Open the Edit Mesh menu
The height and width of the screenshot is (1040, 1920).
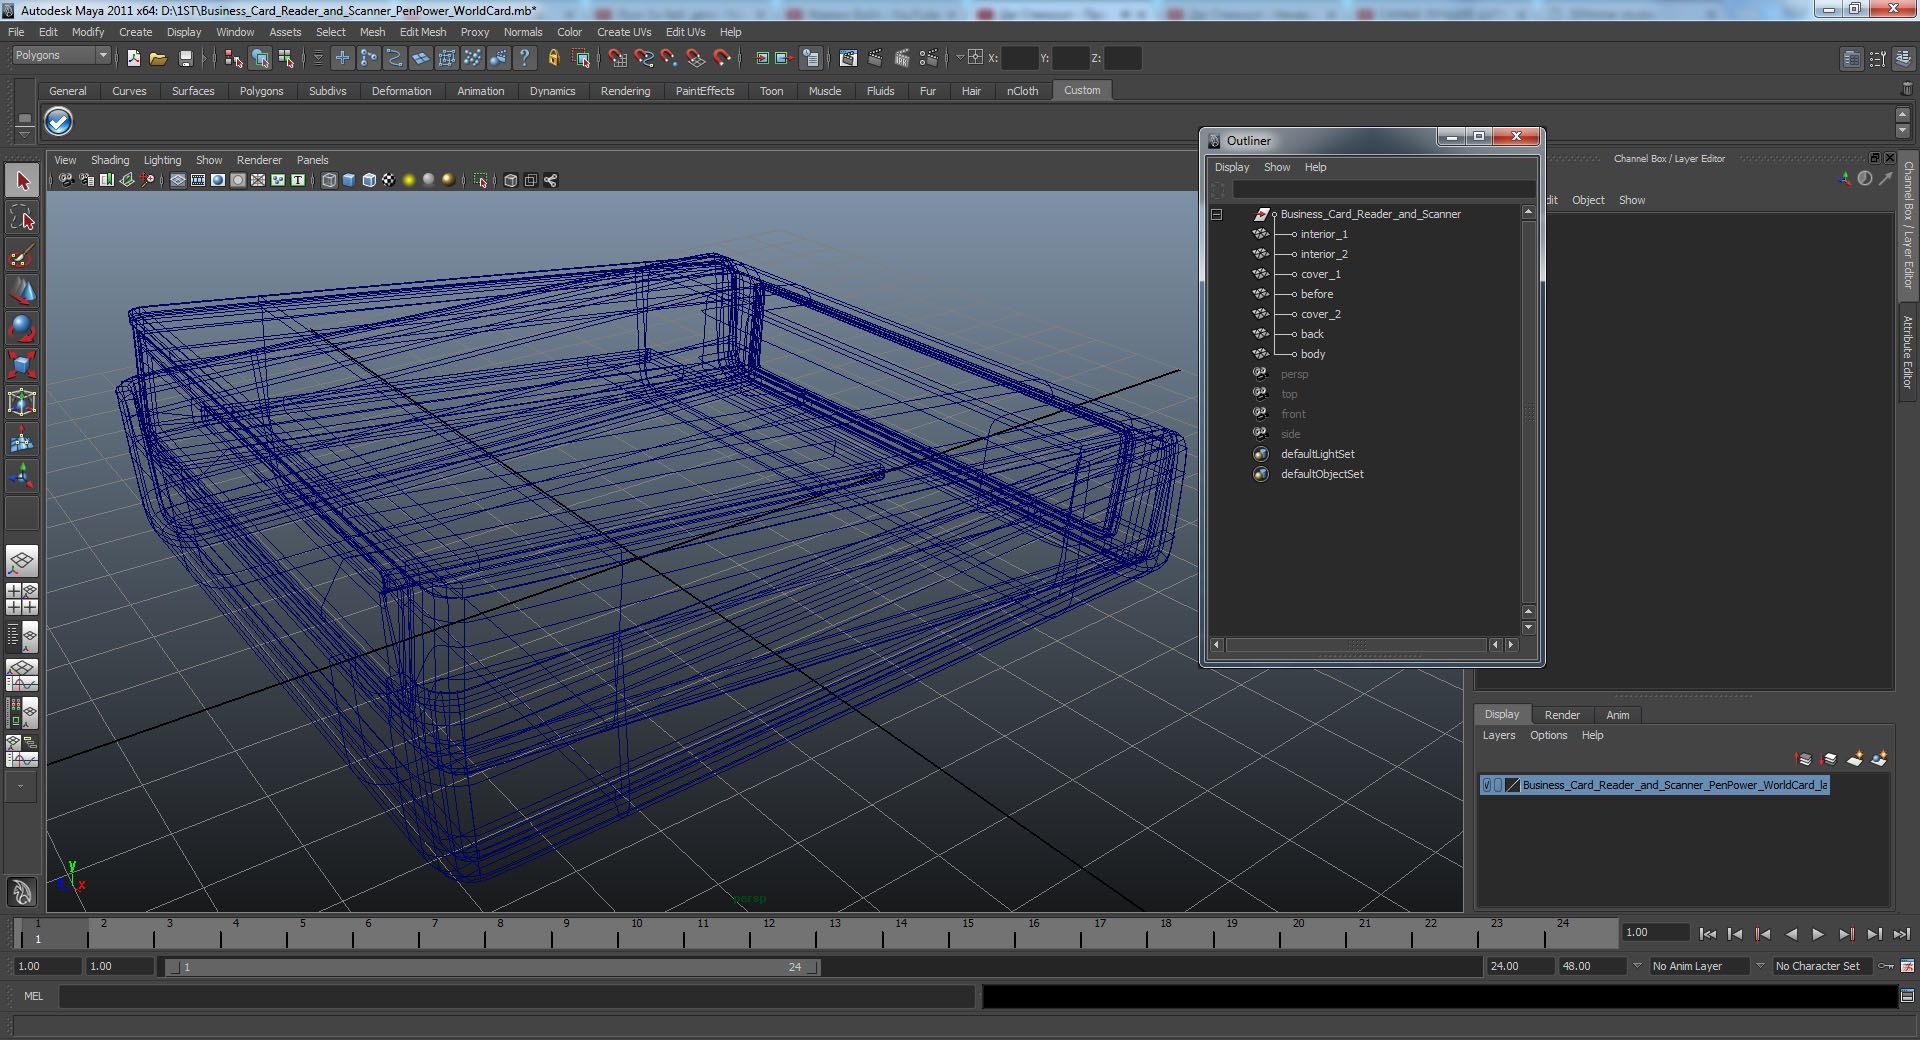422,32
